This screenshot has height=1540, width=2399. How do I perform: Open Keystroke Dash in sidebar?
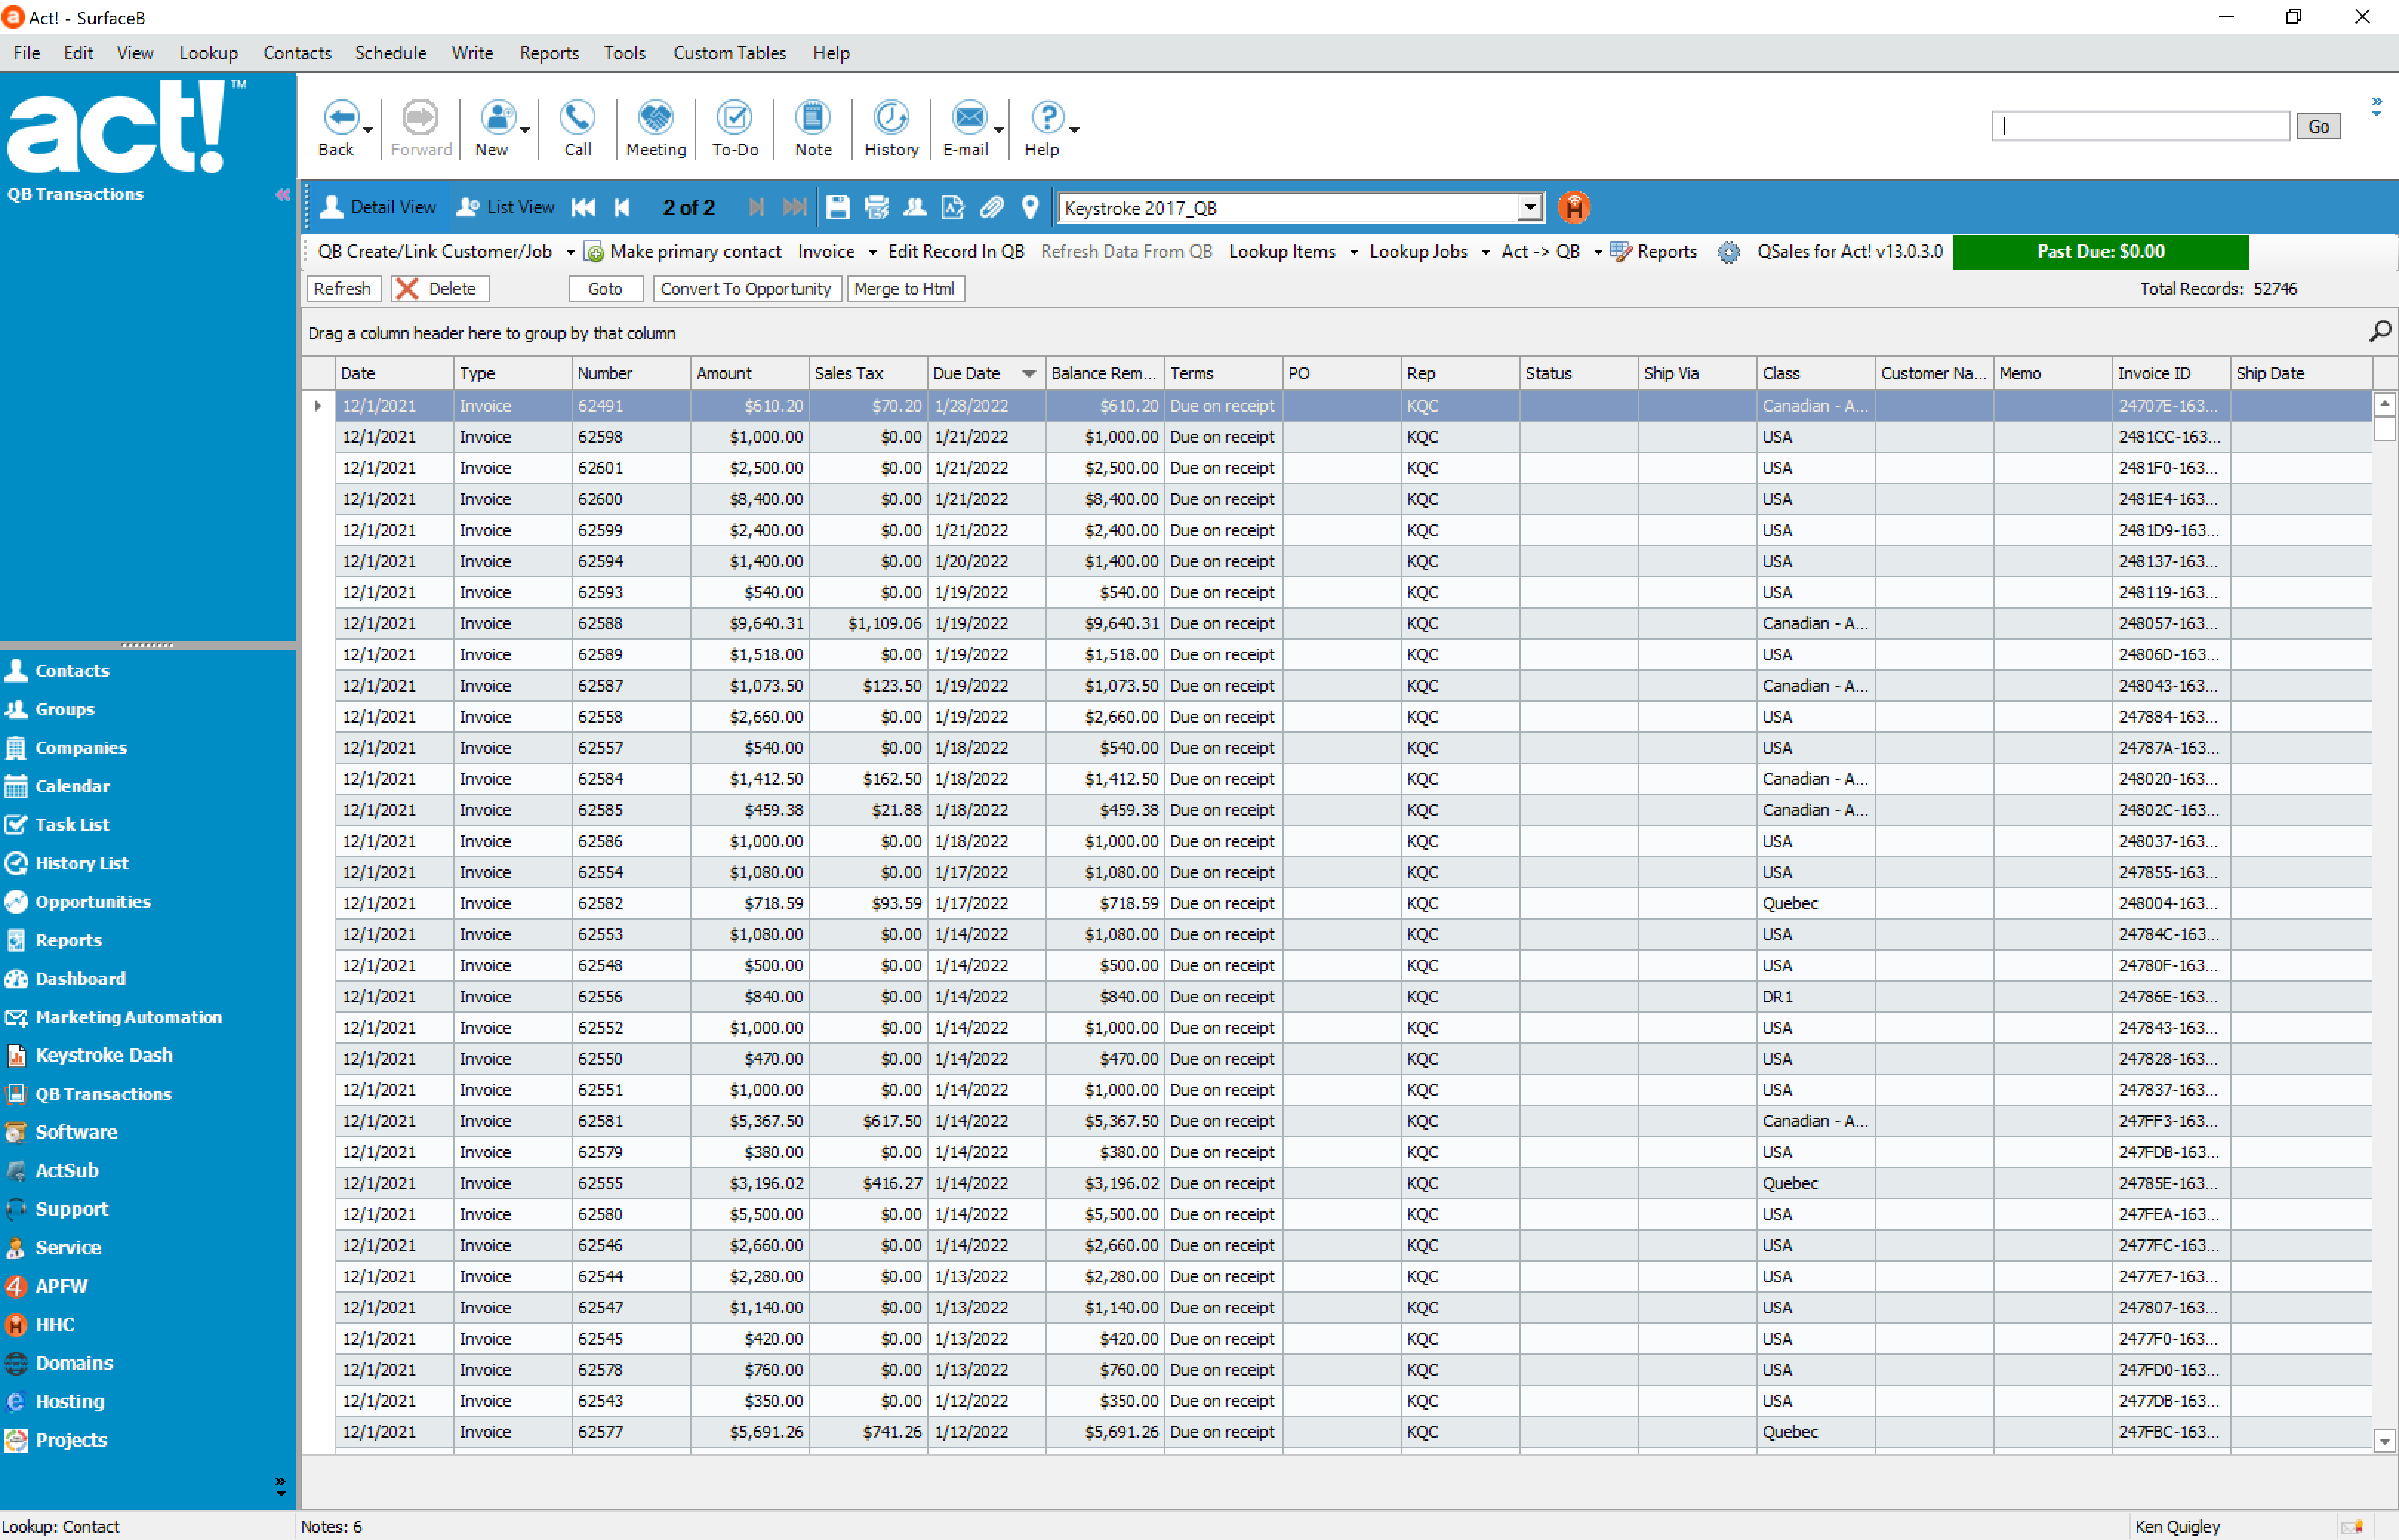click(x=104, y=1055)
